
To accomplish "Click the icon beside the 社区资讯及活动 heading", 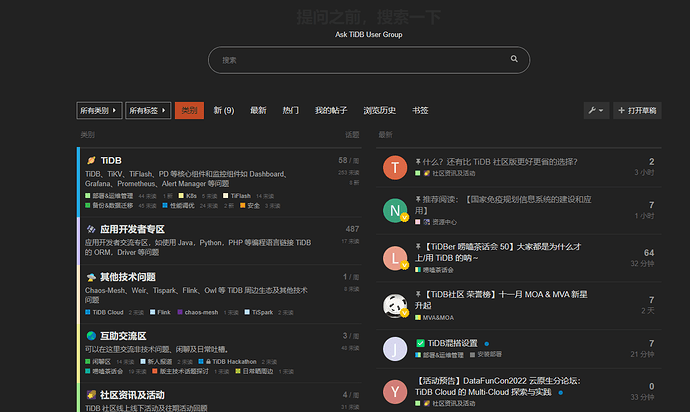I will pyautogui.click(x=91, y=395).
